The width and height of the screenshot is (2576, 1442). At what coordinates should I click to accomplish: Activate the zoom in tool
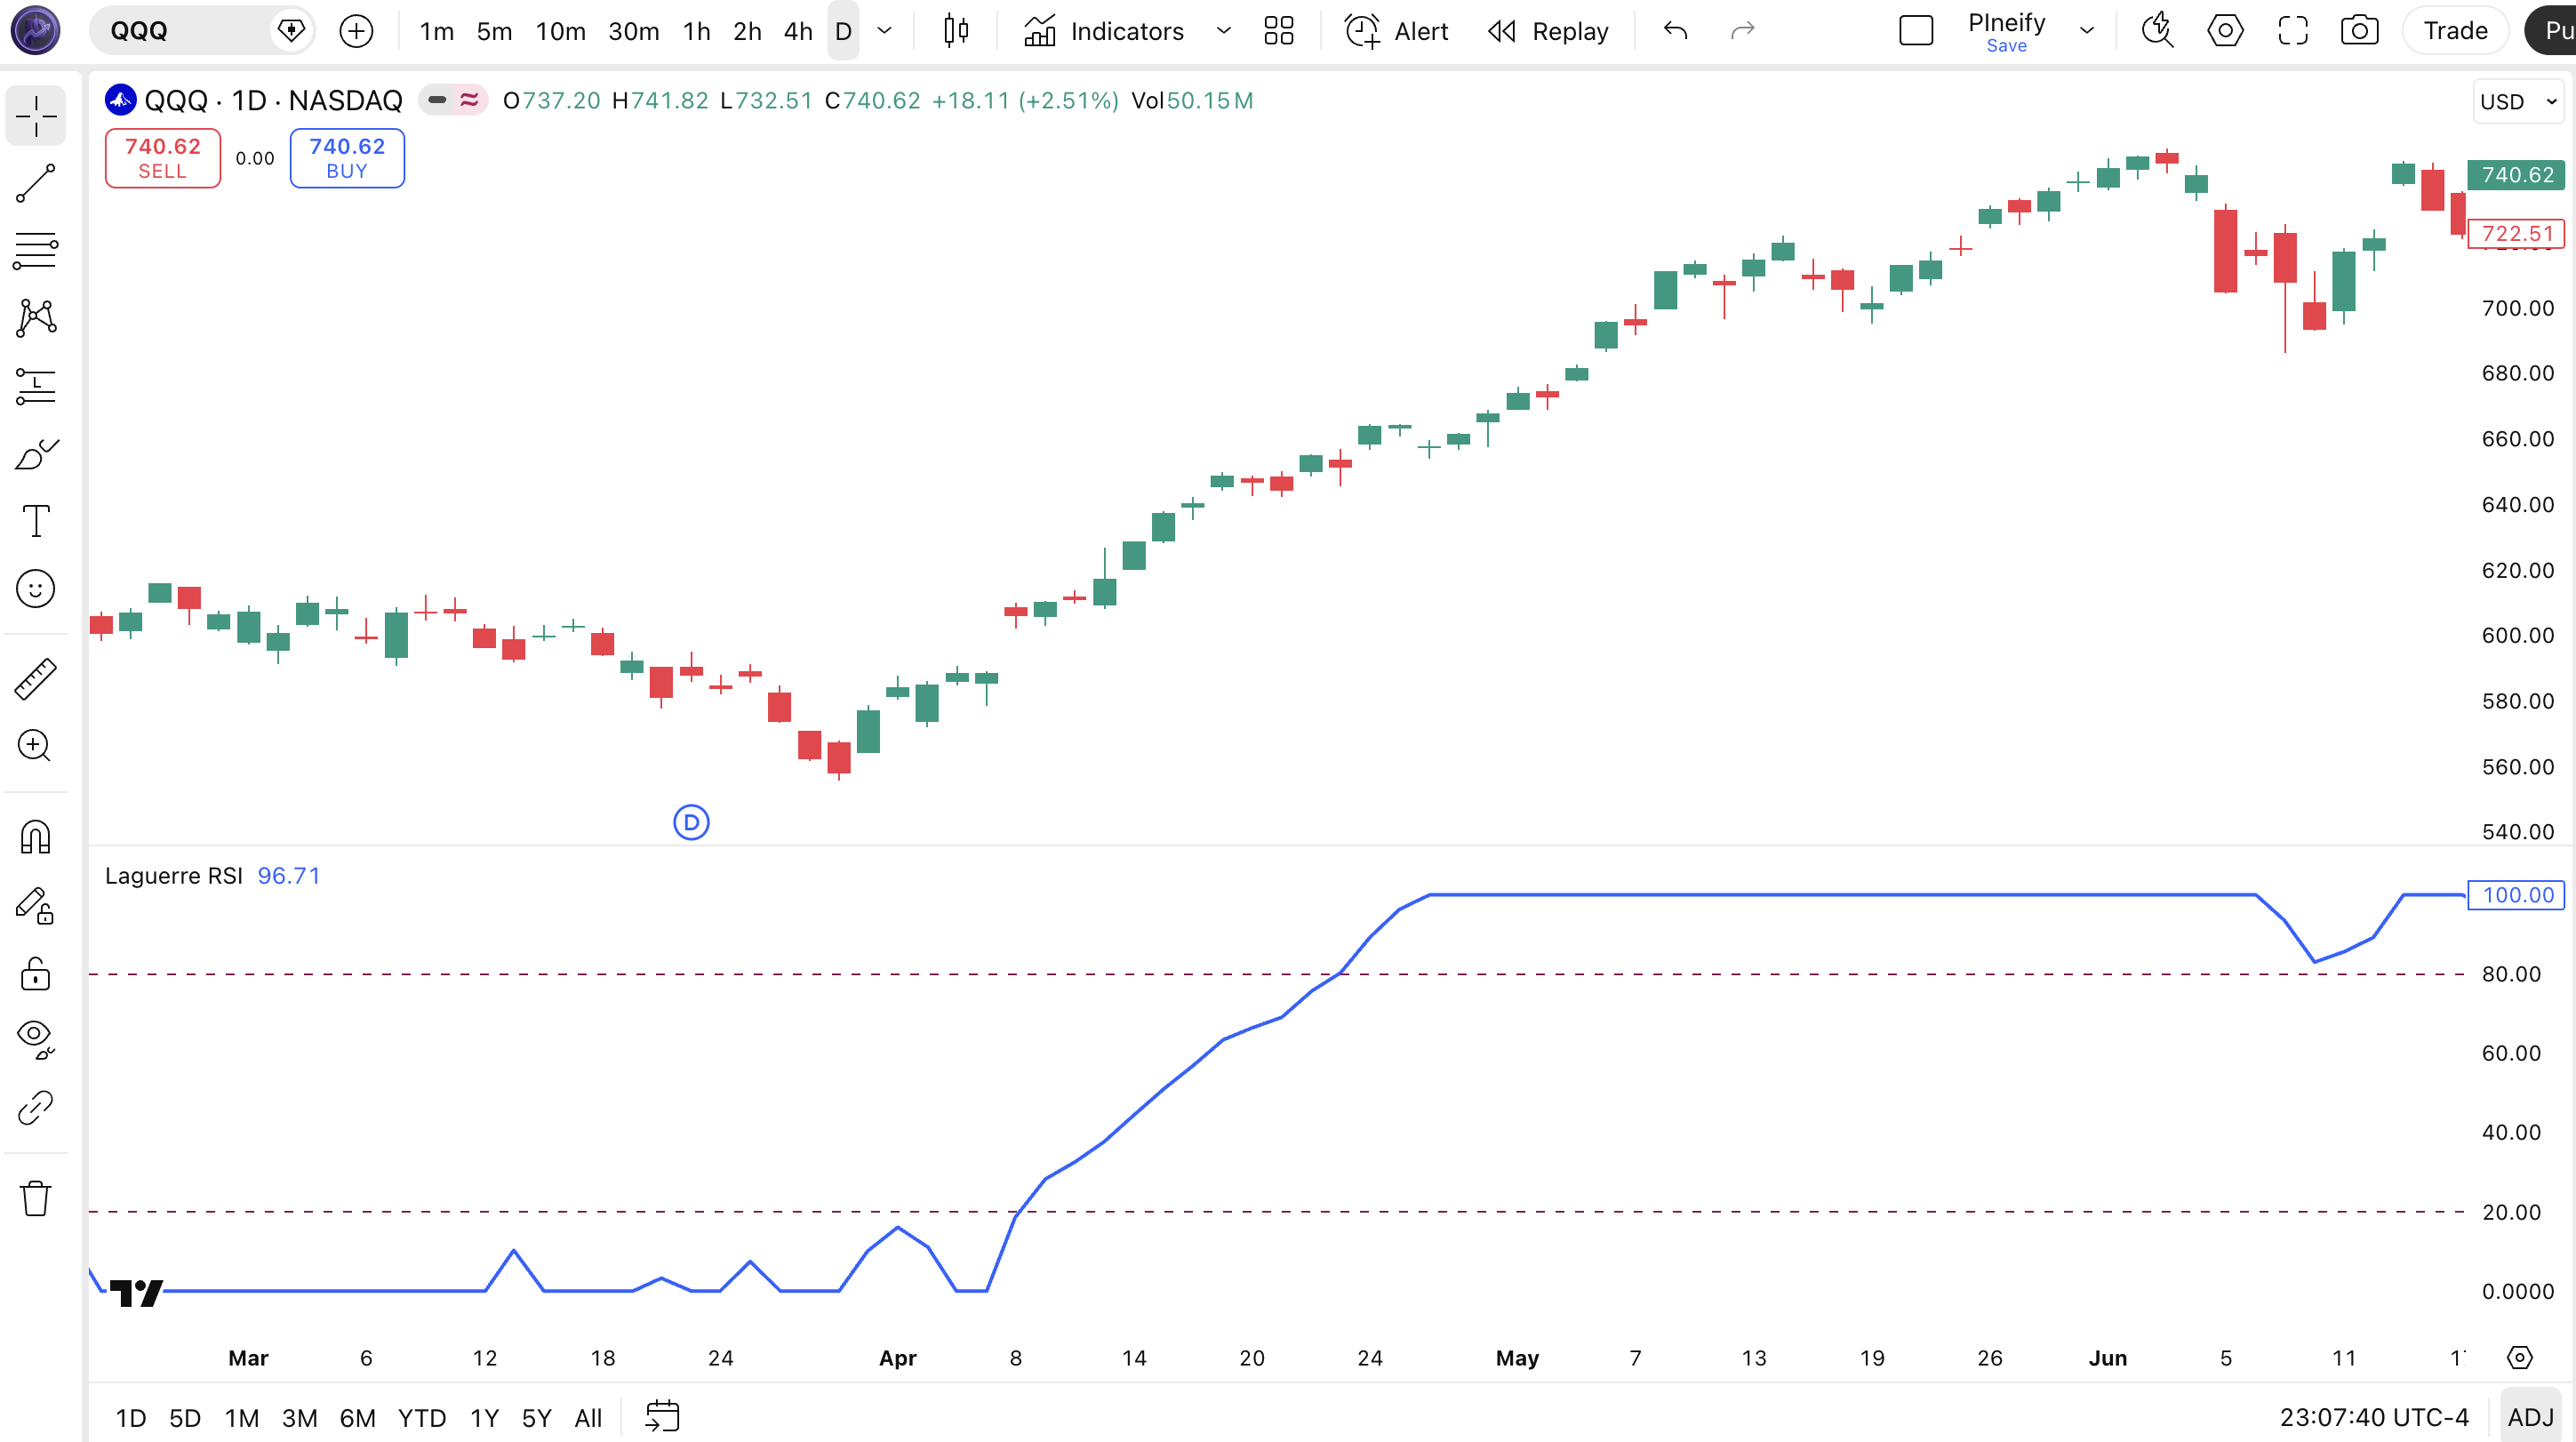pos(36,746)
